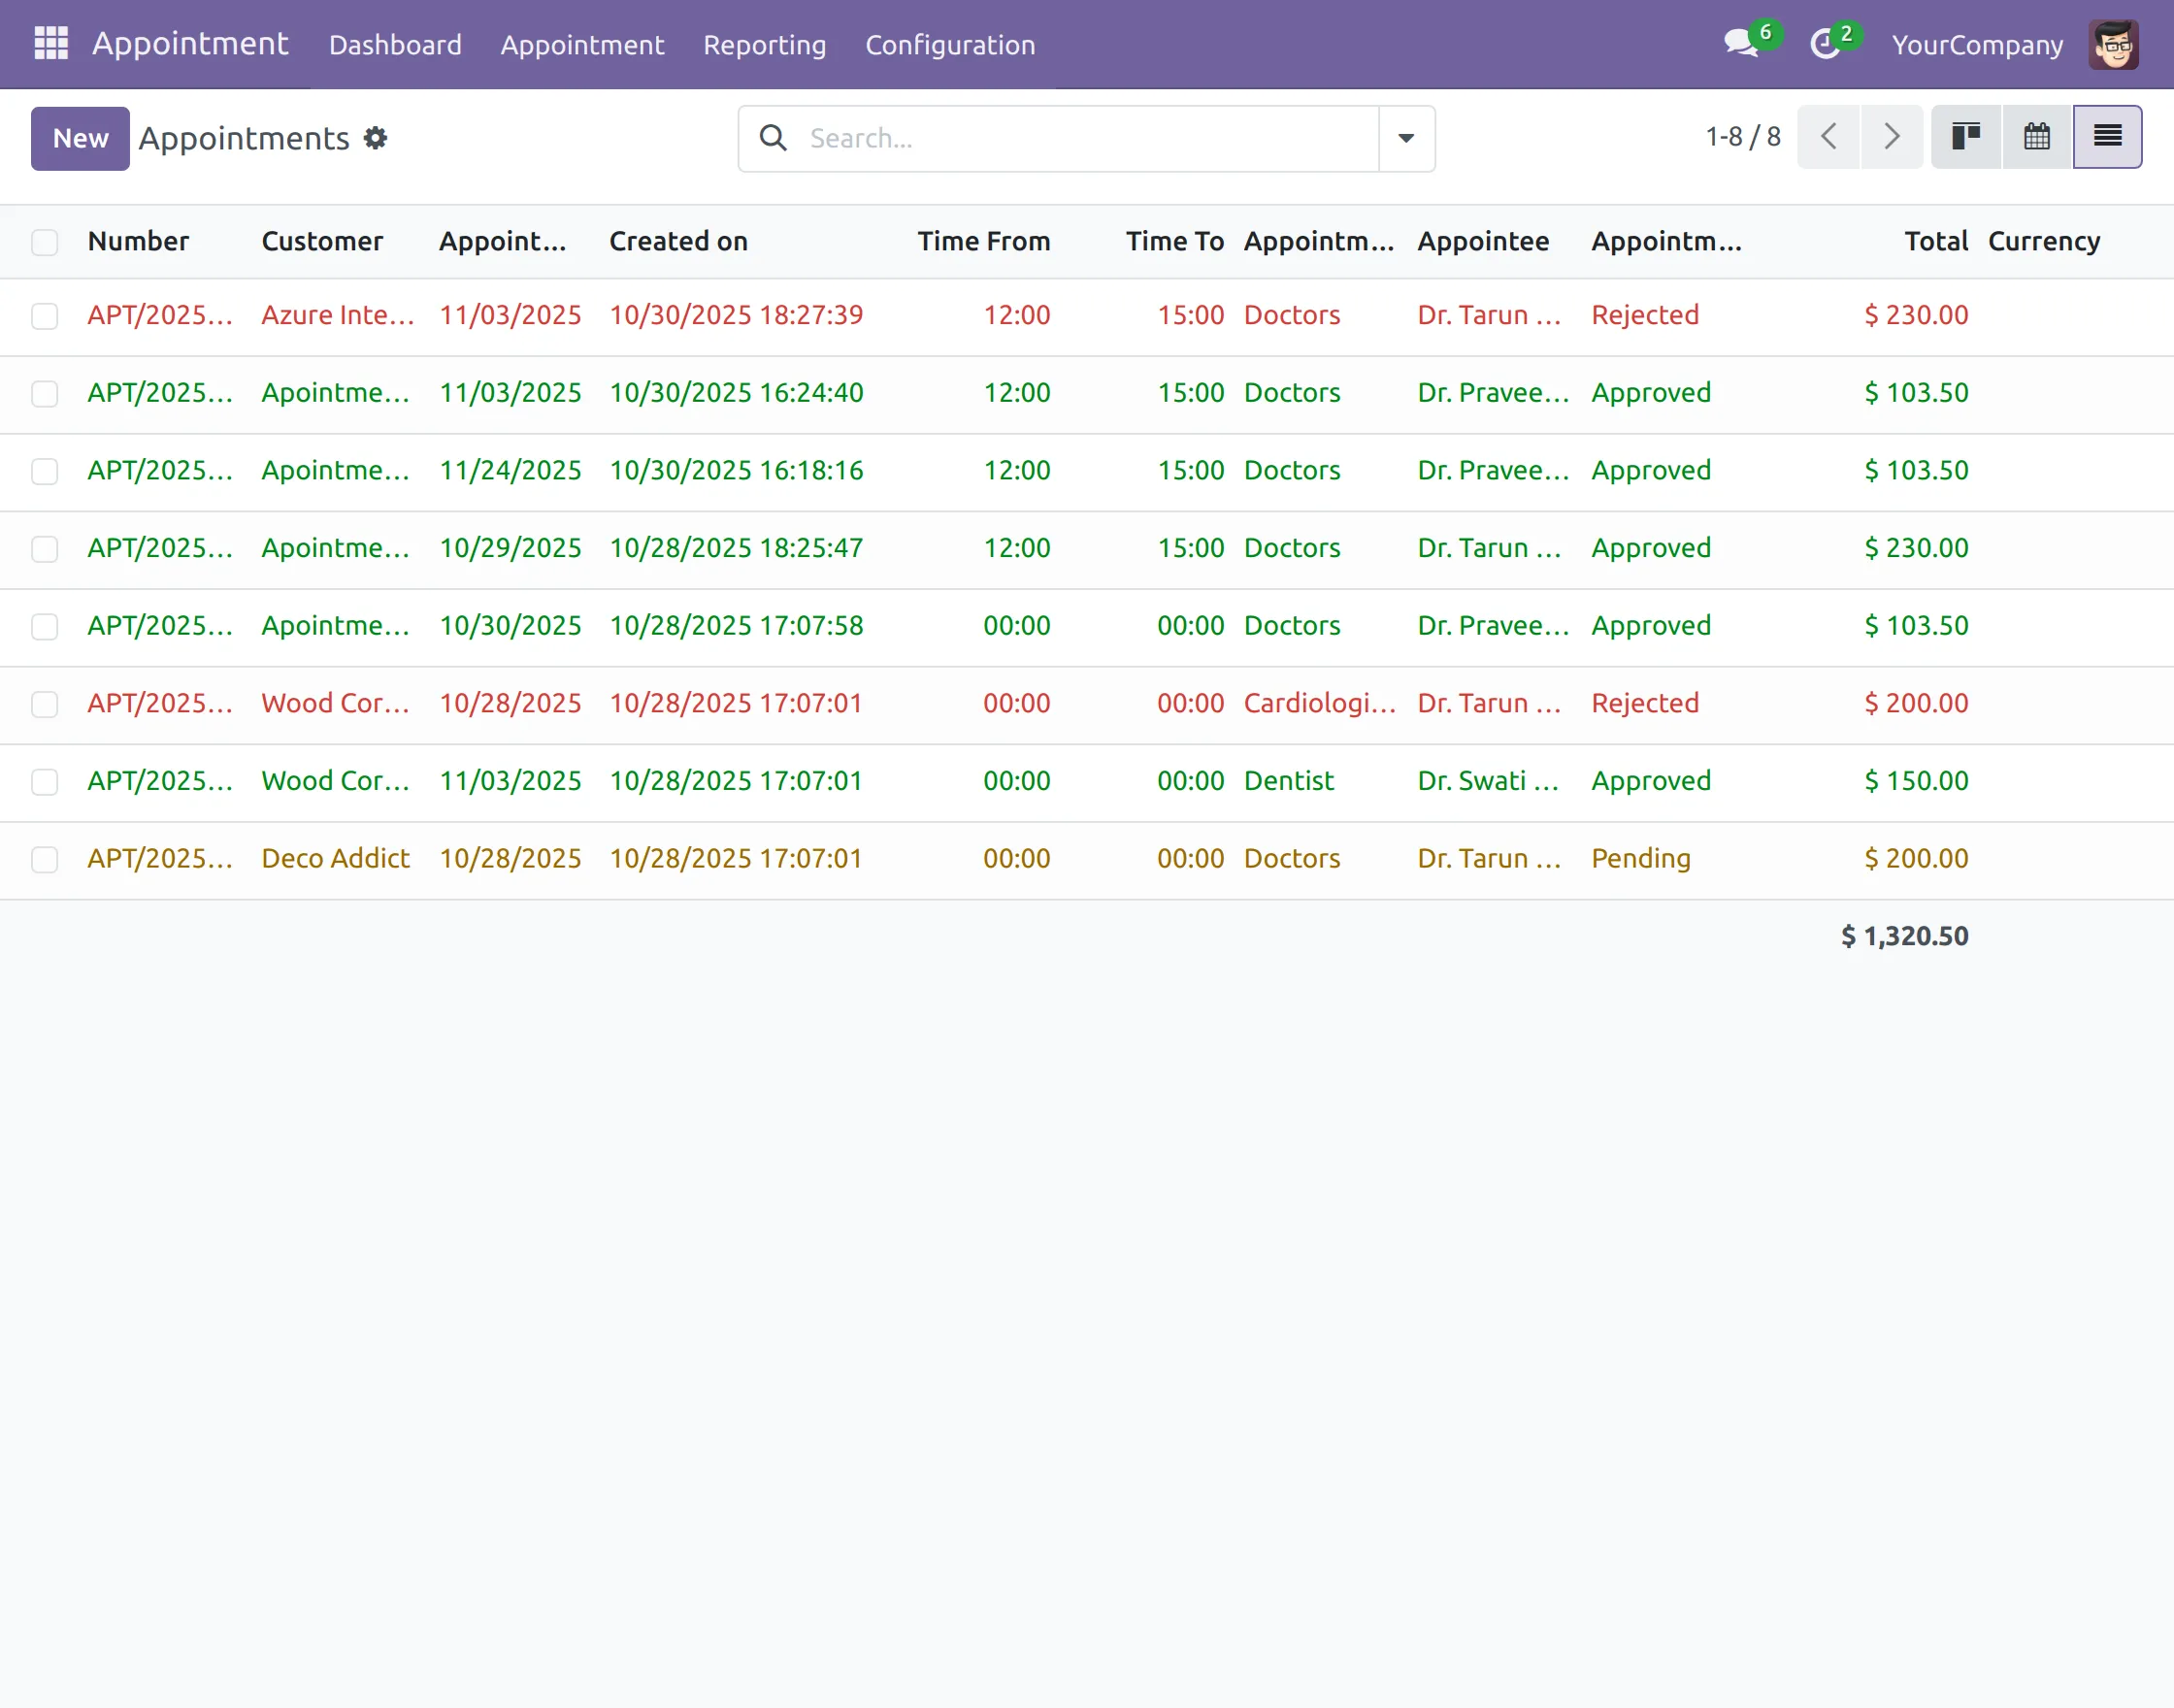Open the chat messages icon
The height and width of the screenshot is (1708, 2174).
click(x=1741, y=43)
